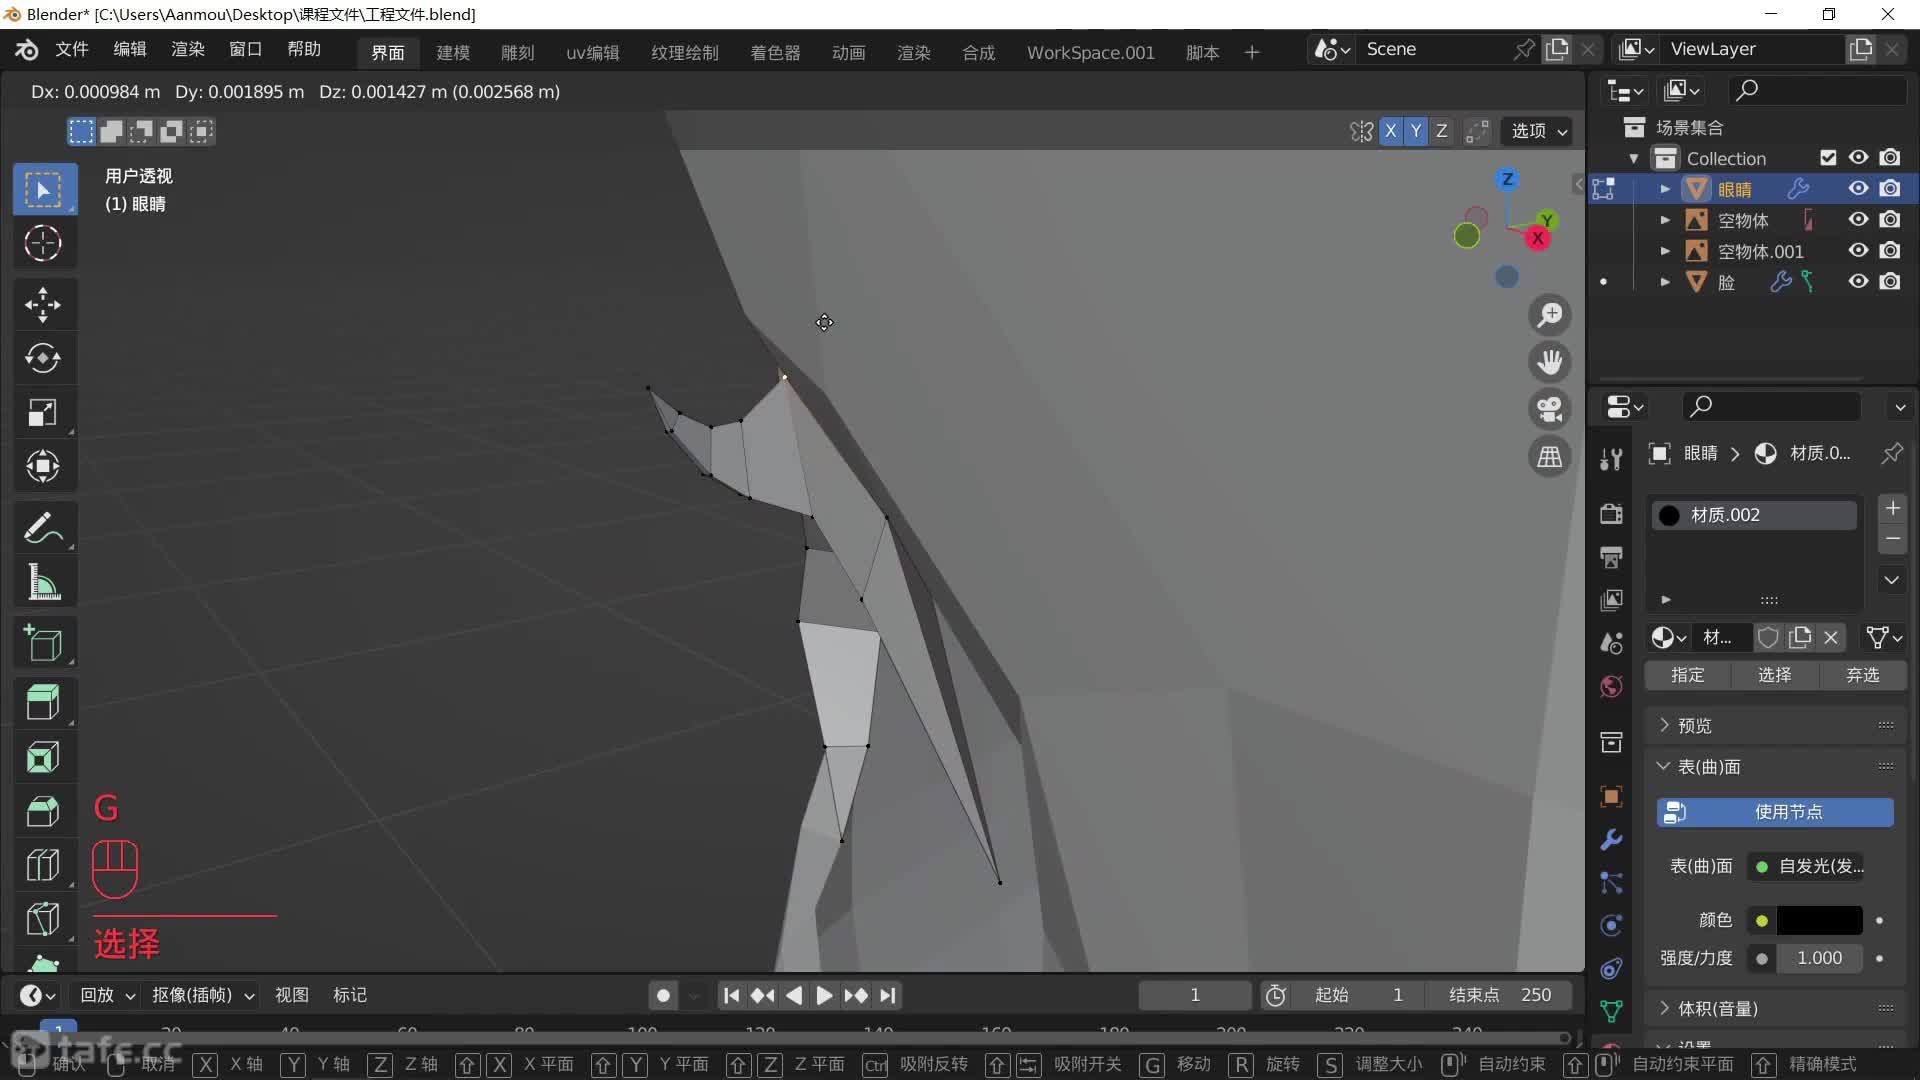Hide 空物体 object in viewport

coord(1858,220)
